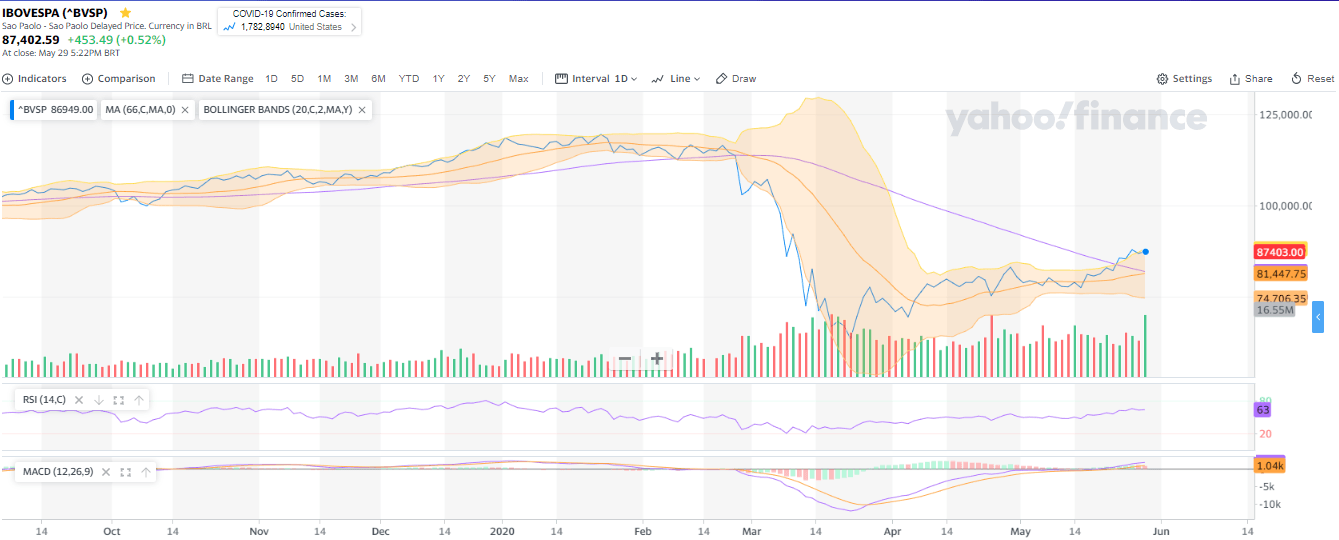Select the 6M date range
1339x540 pixels.
pos(378,79)
